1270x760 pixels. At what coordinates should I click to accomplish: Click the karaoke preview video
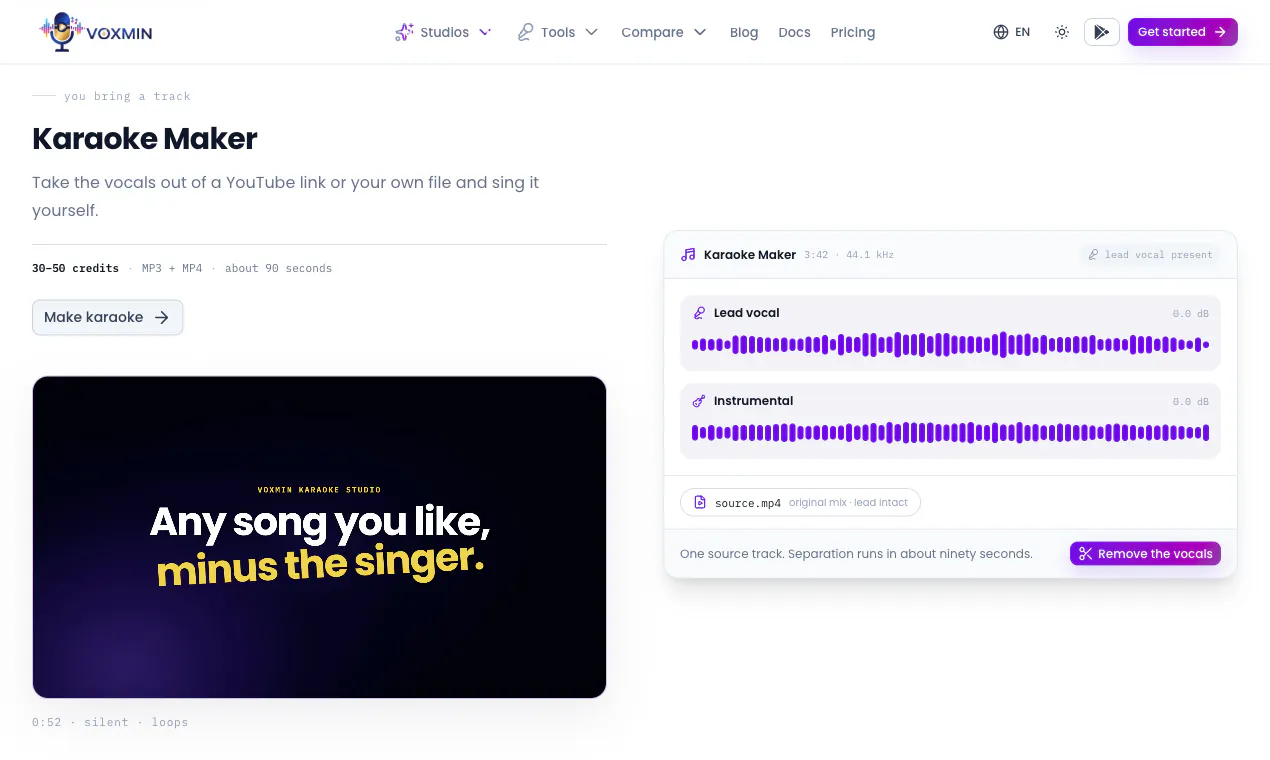tap(319, 537)
